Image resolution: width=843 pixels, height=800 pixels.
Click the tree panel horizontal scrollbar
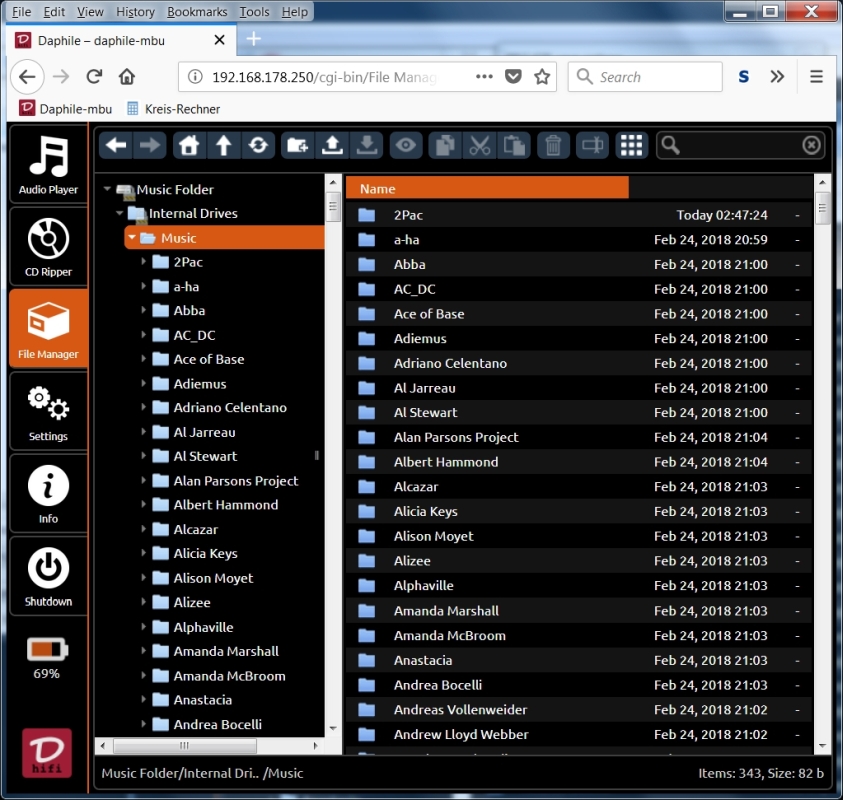click(x=184, y=746)
